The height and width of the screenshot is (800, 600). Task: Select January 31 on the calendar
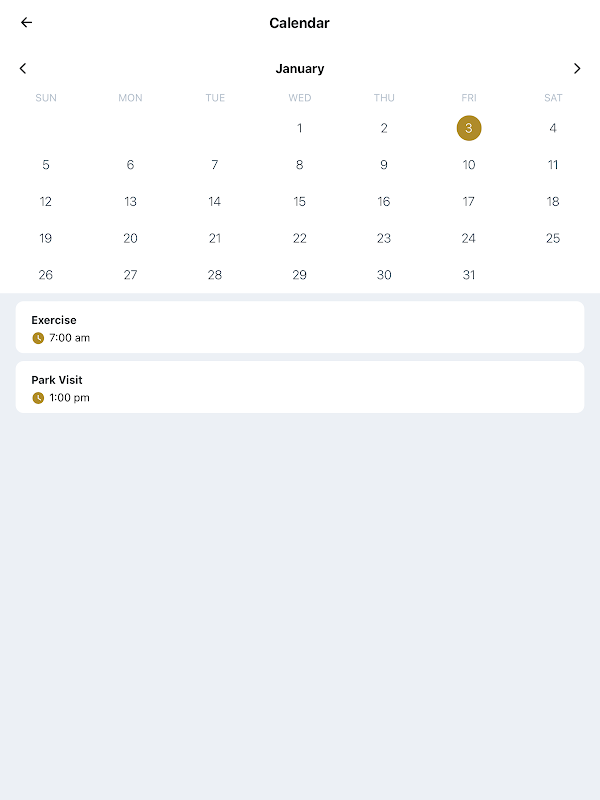click(469, 275)
